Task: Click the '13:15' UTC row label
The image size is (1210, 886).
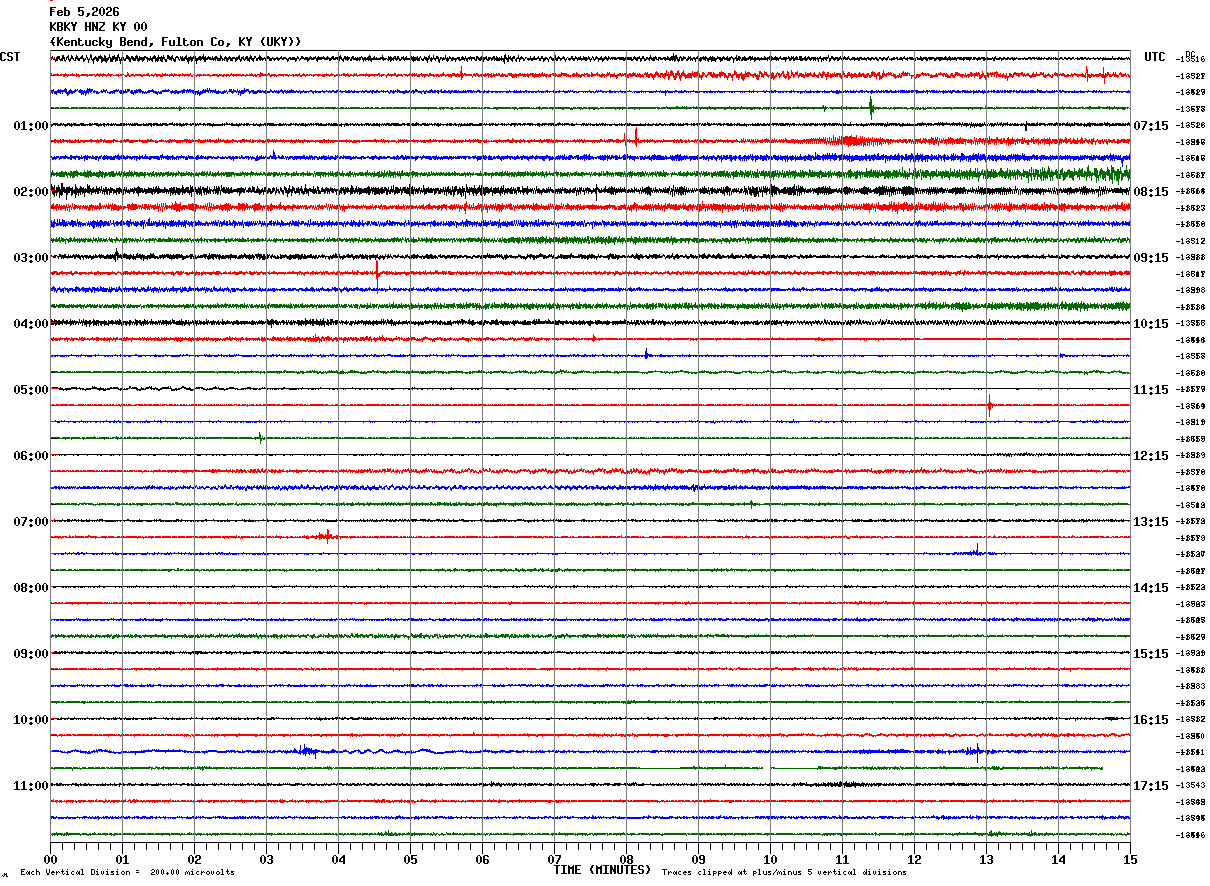Action: click(x=1151, y=521)
